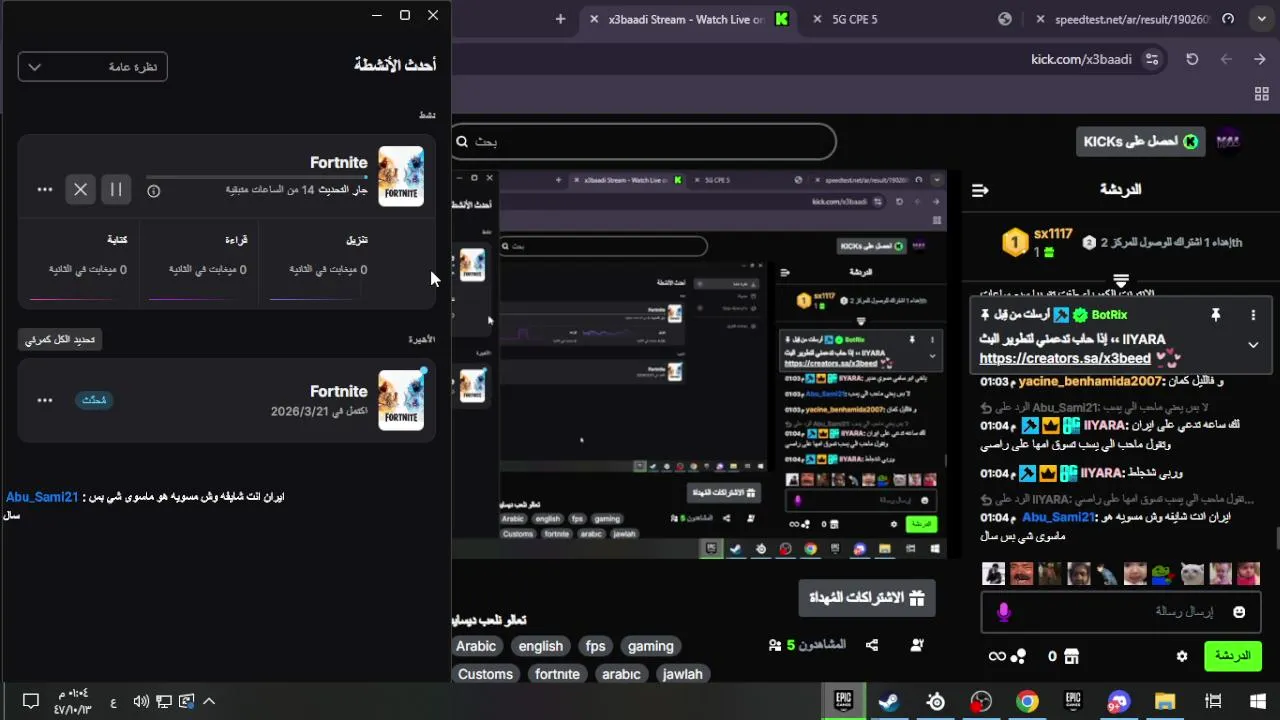Screen dimensions: 1280x720
Task: Select the jawlah tag
Action: [x=683, y=674]
